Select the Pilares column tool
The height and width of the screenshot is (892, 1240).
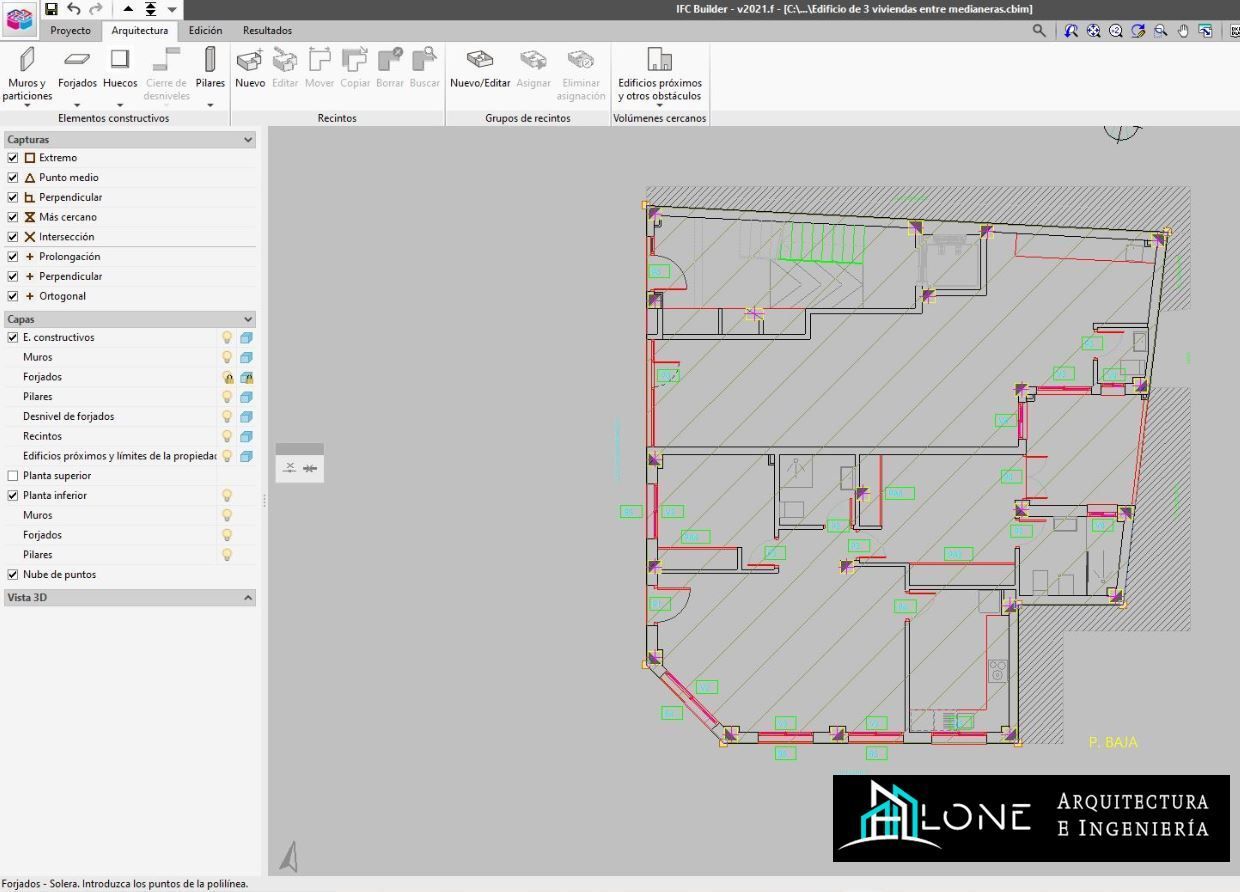210,68
